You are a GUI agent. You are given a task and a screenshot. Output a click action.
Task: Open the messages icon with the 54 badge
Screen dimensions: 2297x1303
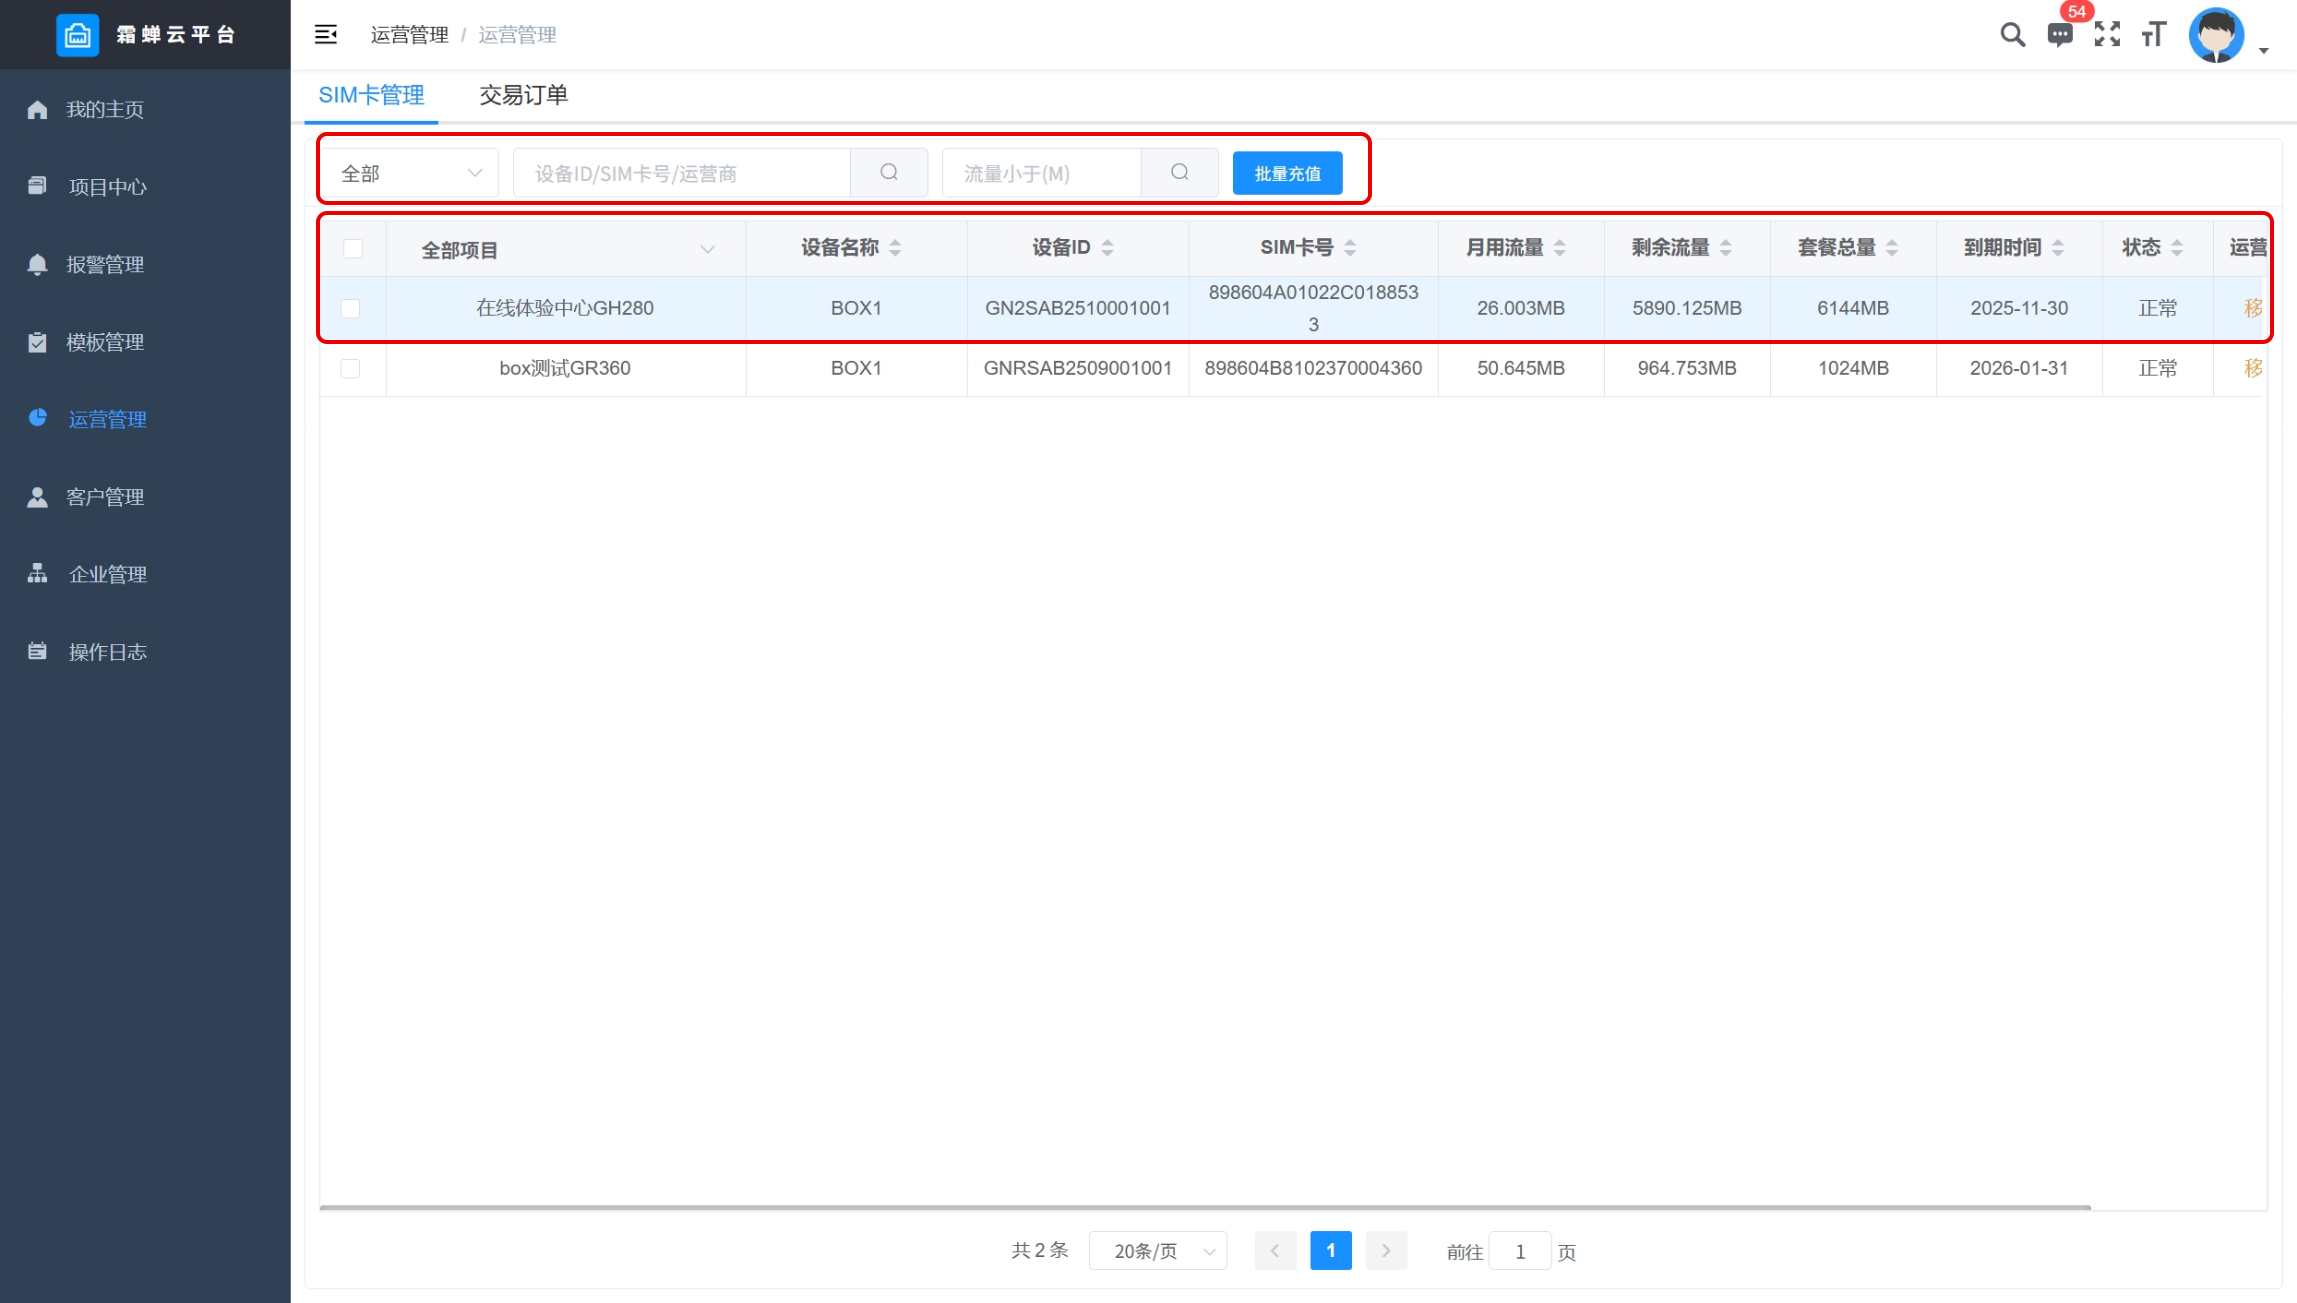2059,35
